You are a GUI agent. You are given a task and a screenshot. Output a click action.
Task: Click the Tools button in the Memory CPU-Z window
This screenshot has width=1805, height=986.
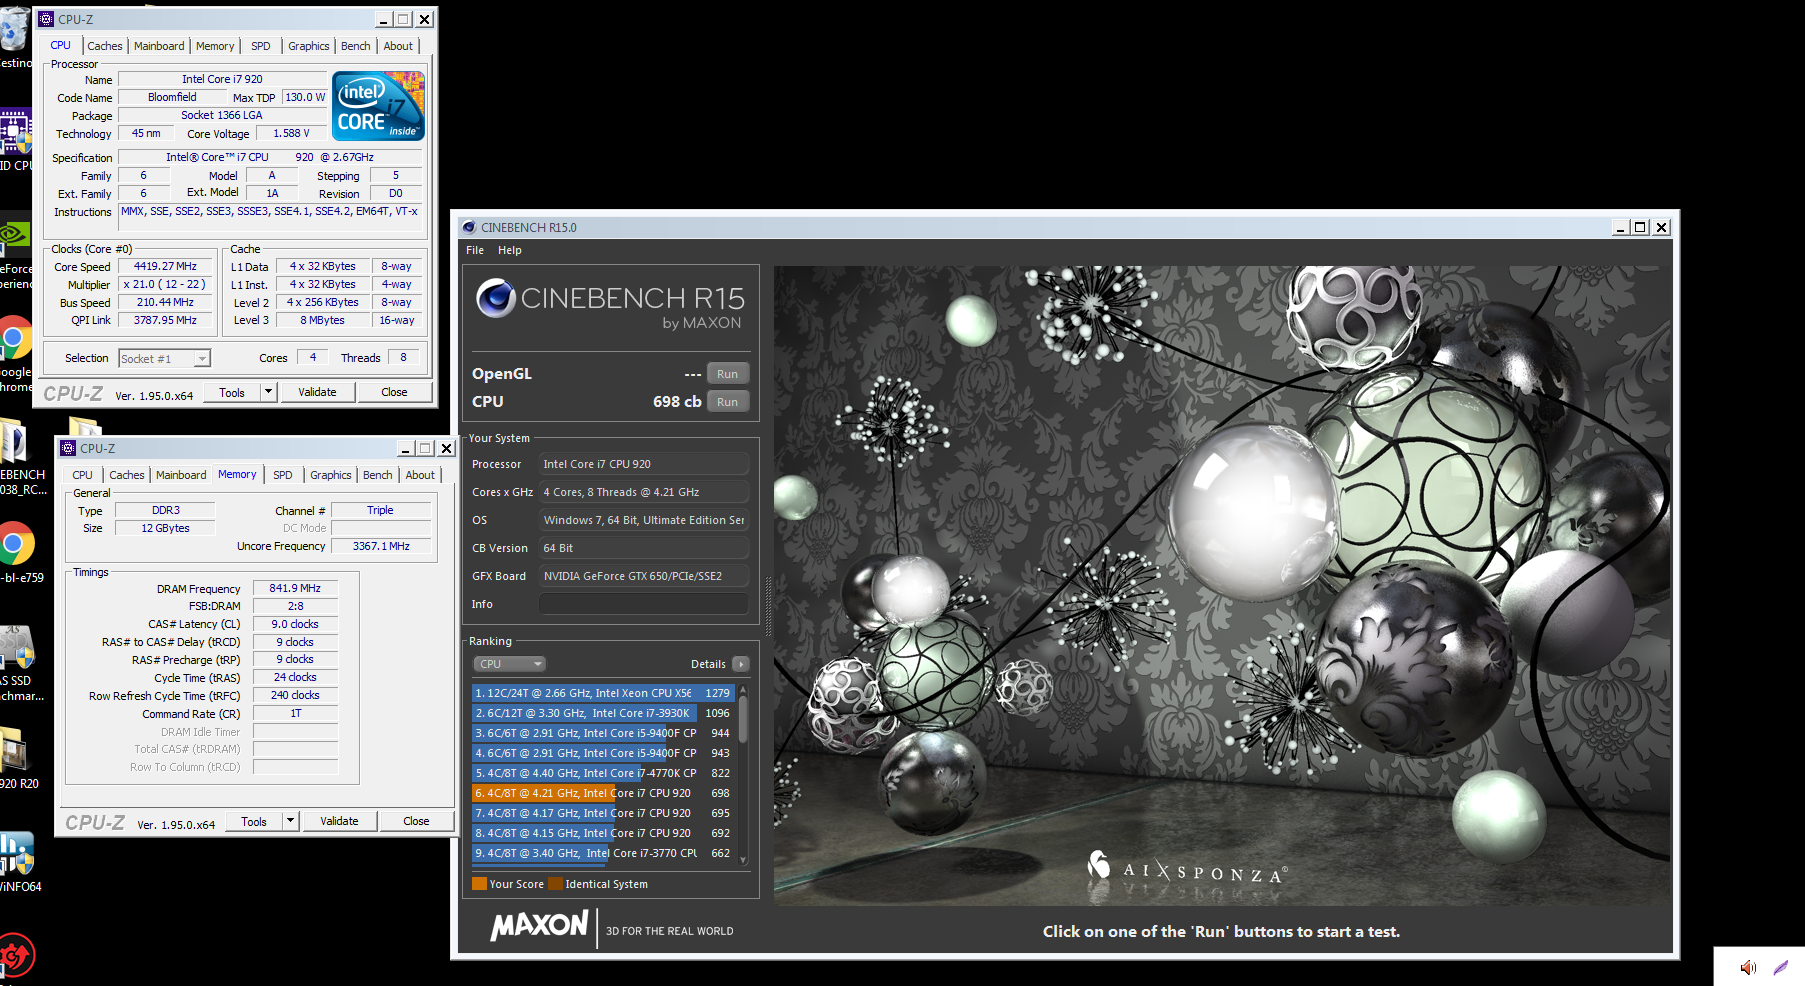pyautogui.click(x=254, y=821)
